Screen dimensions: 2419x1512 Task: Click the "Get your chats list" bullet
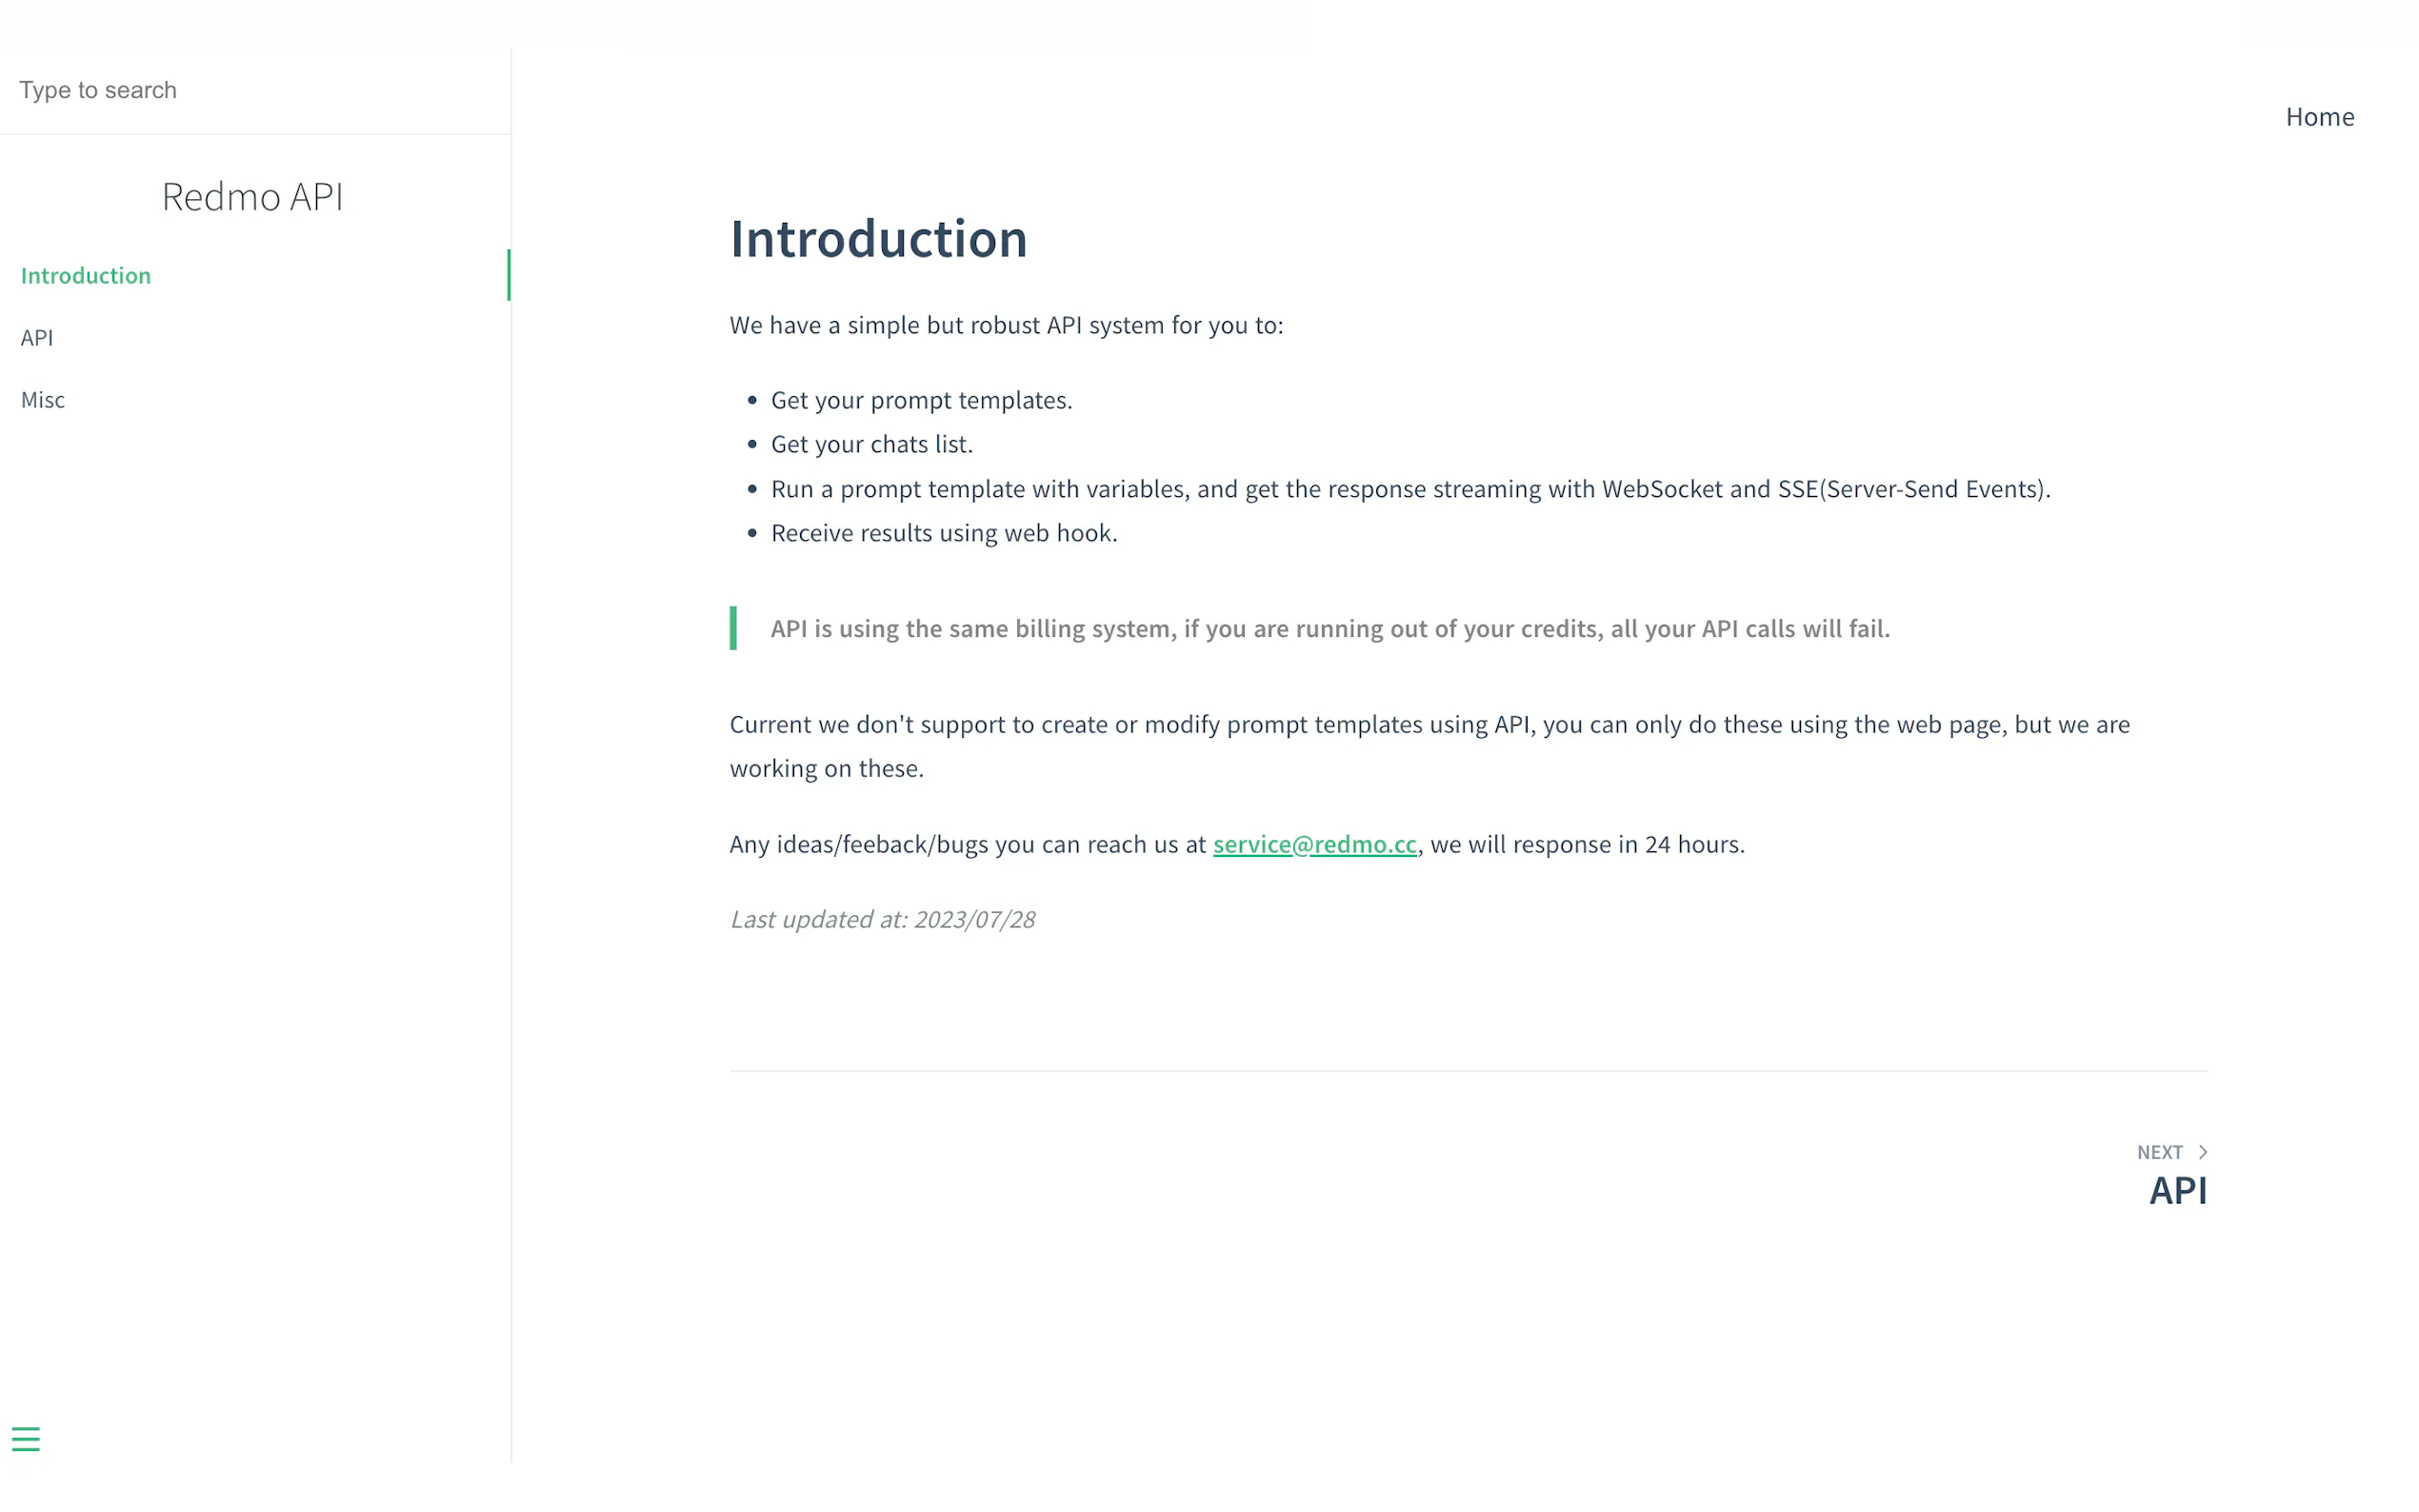click(871, 444)
